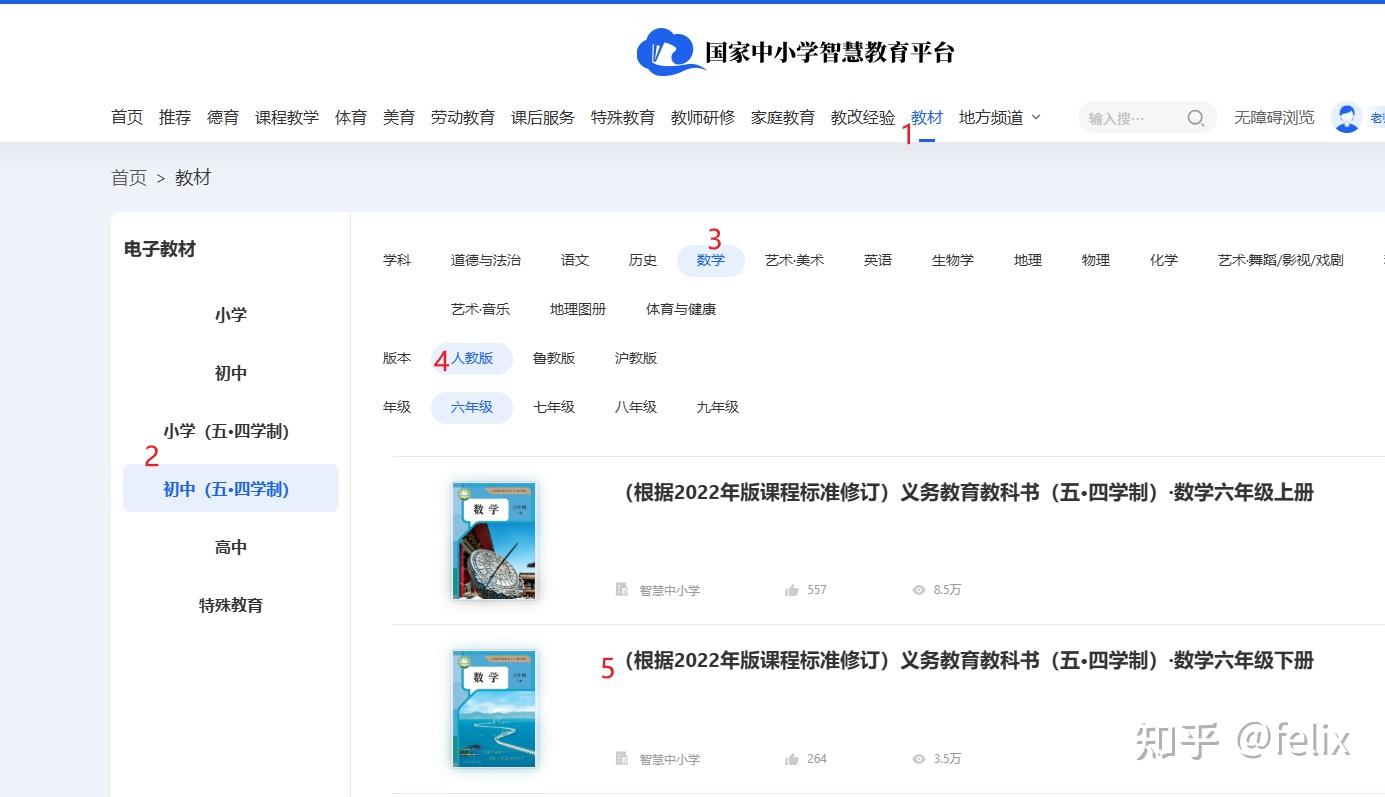Go to the 推荐 nav tab

pyautogui.click(x=175, y=117)
